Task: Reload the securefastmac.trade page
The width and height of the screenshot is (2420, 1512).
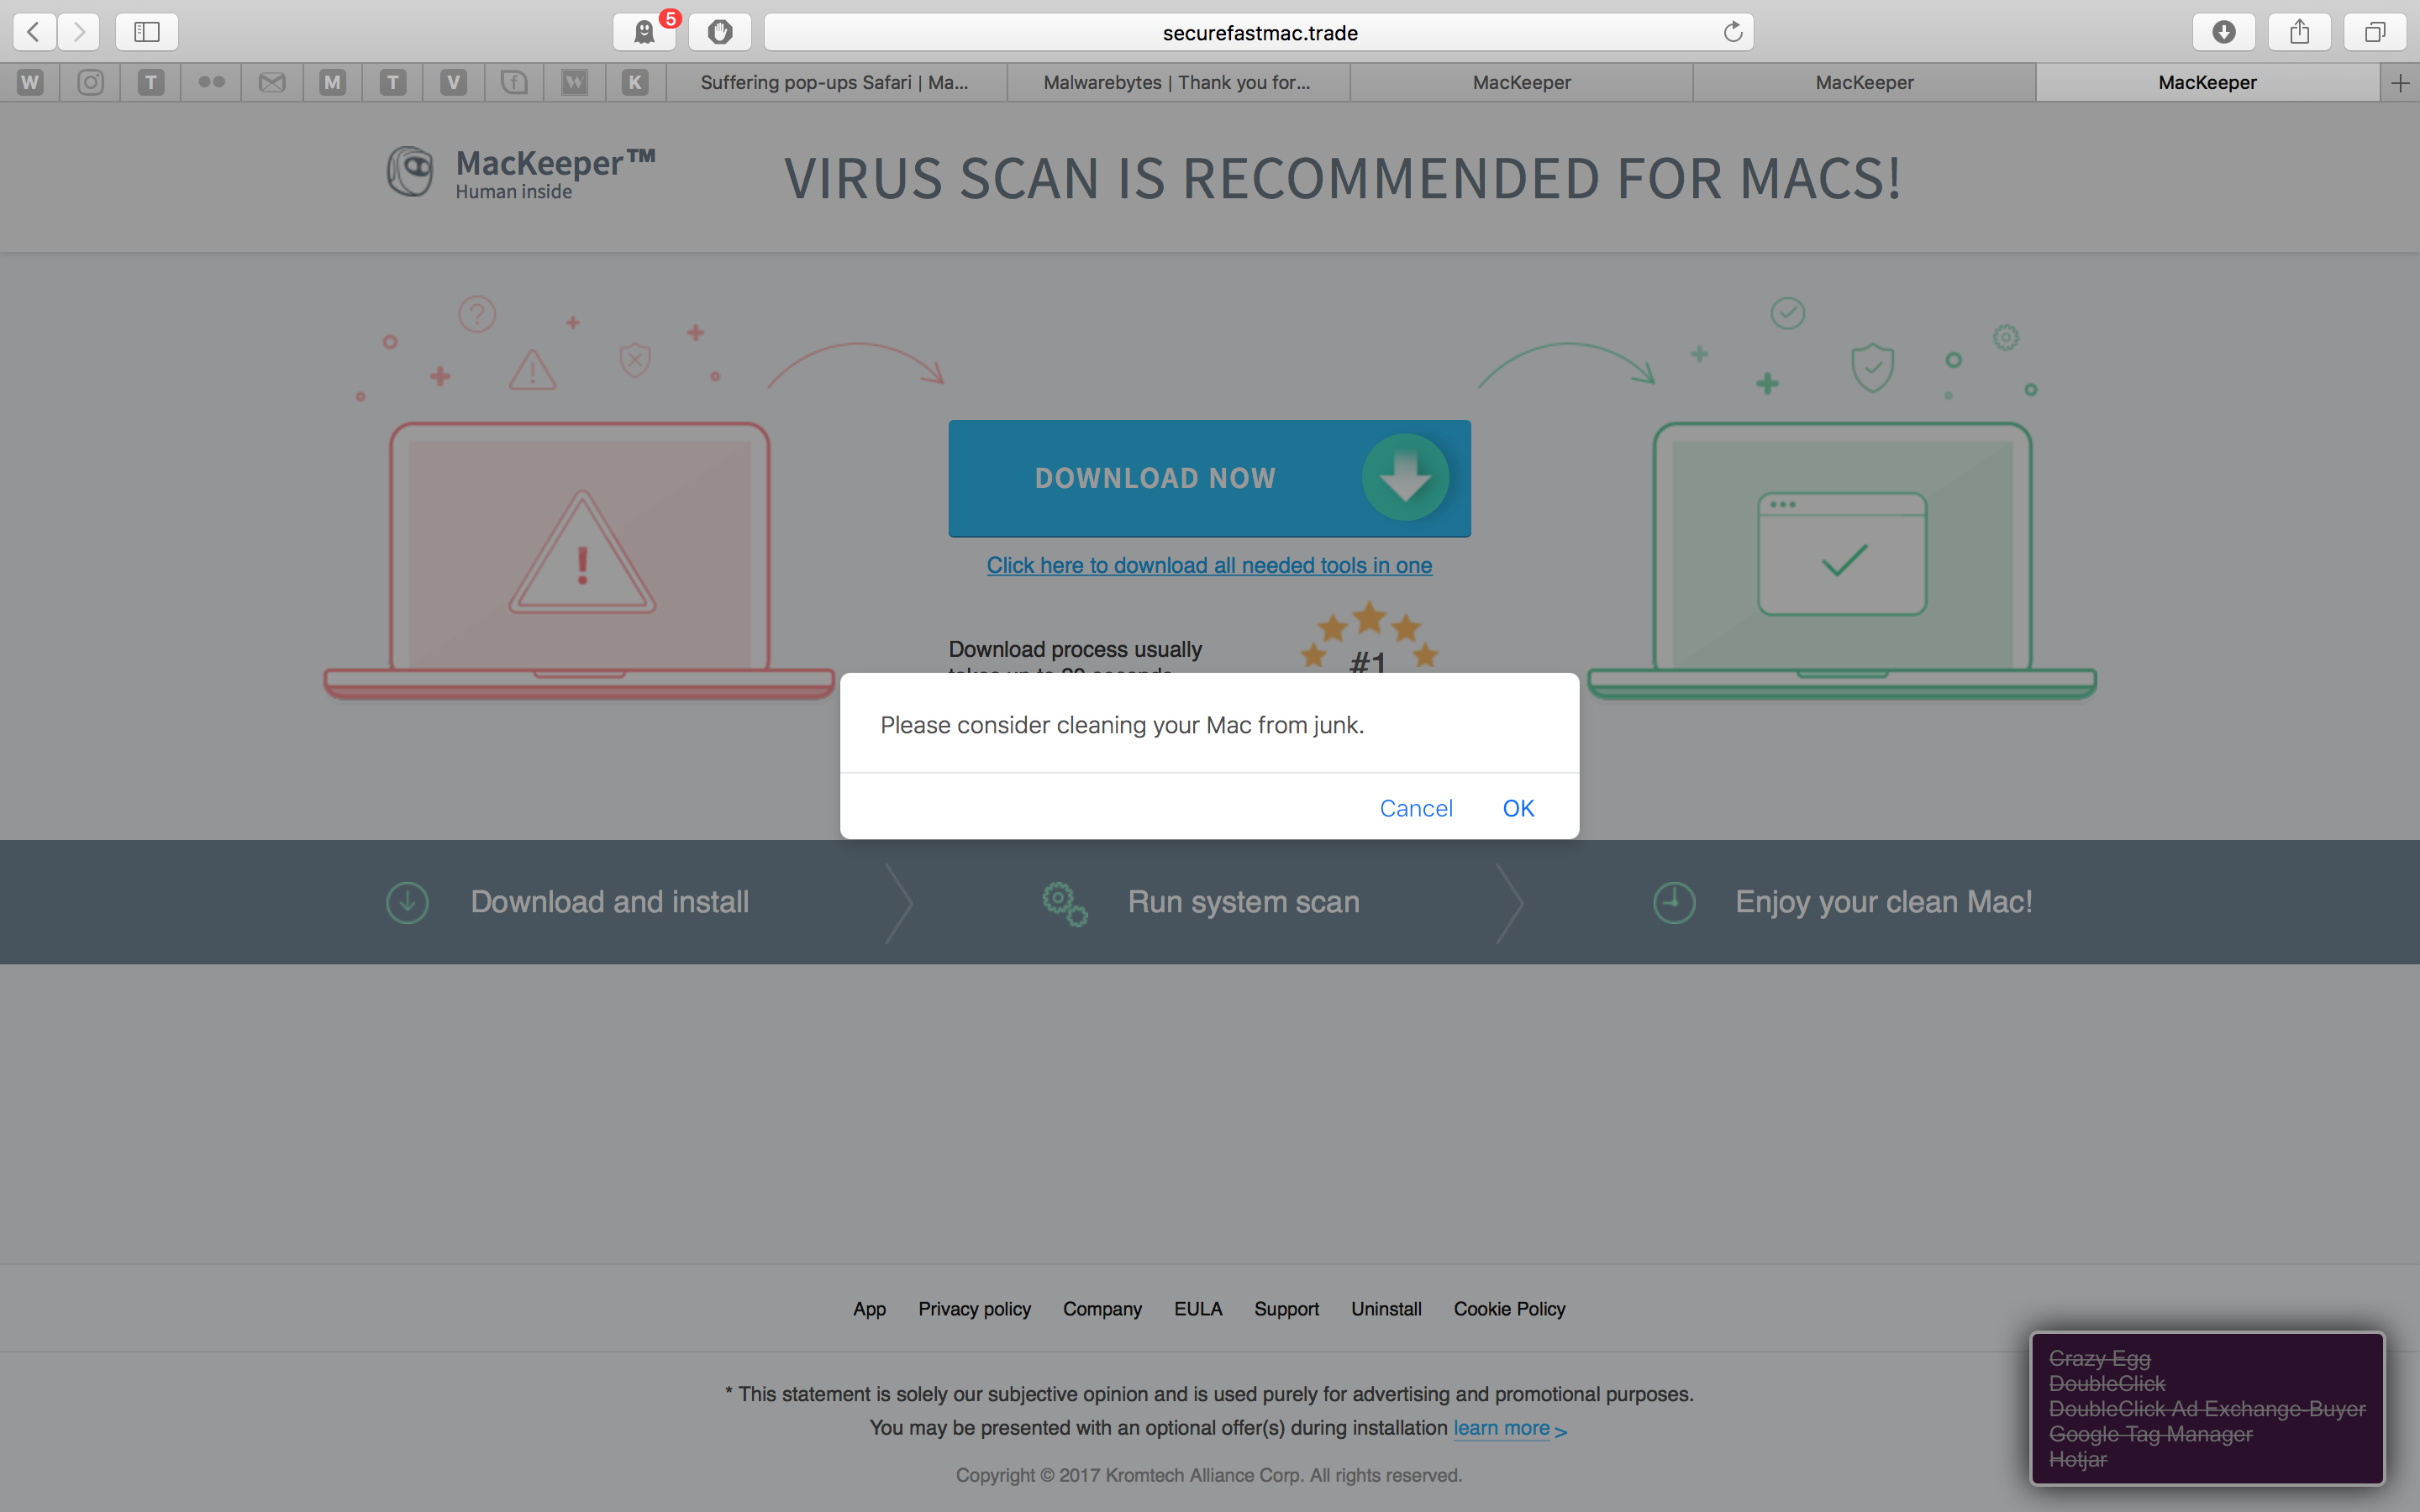Action: (1733, 32)
